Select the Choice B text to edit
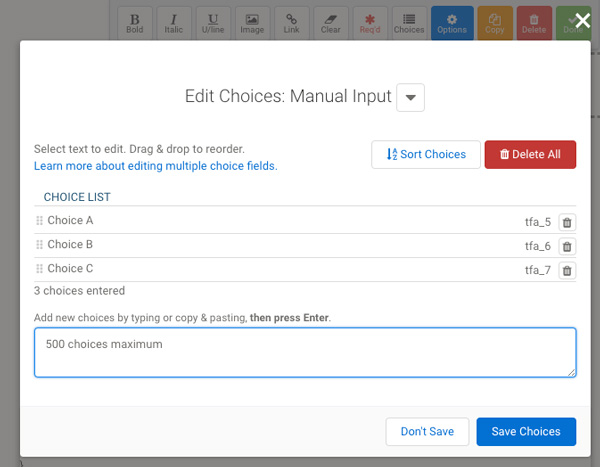Image resolution: width=600 pixels, height=467 pixels. 70,245
